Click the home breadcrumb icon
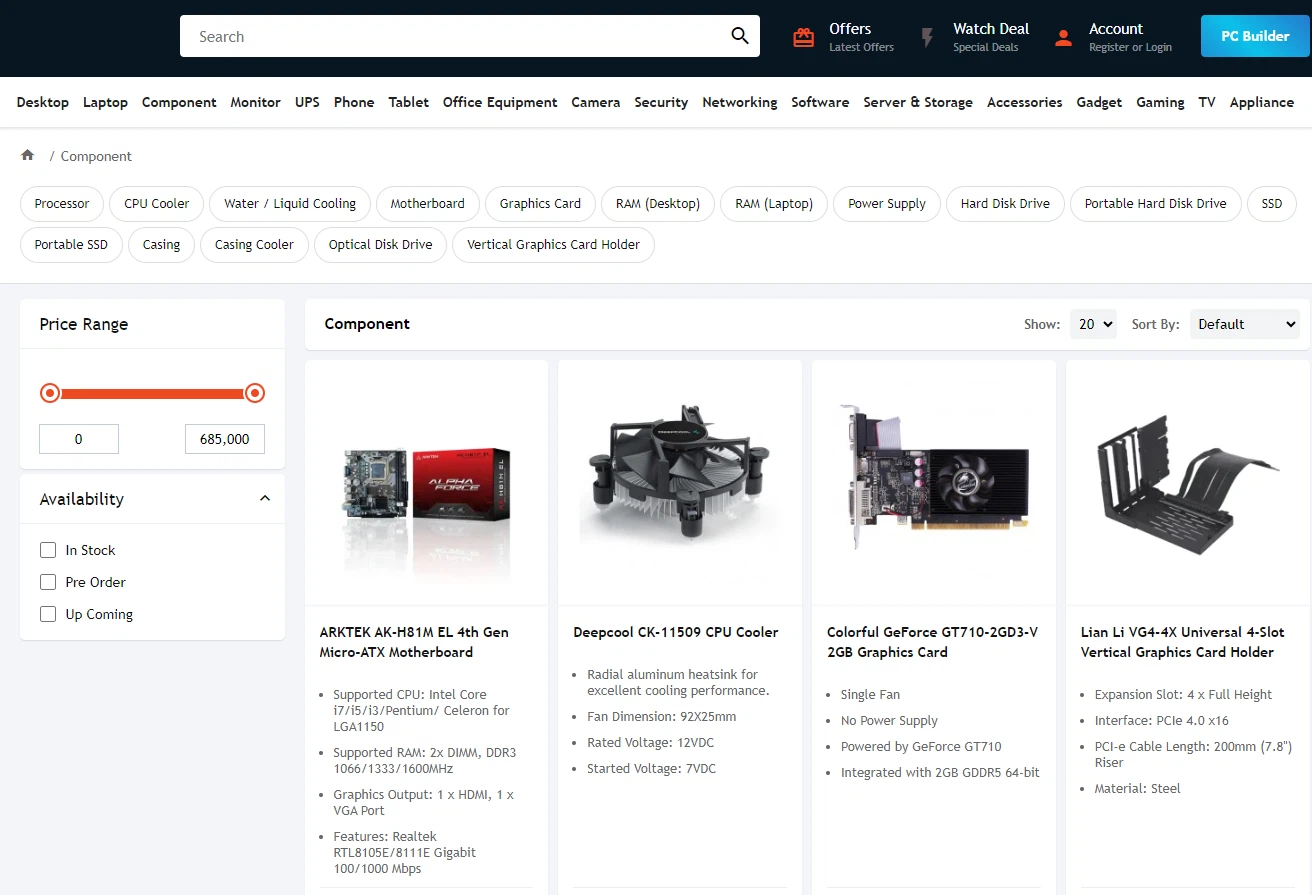Viewport: 1312px width, 895px height. (28, 155)
